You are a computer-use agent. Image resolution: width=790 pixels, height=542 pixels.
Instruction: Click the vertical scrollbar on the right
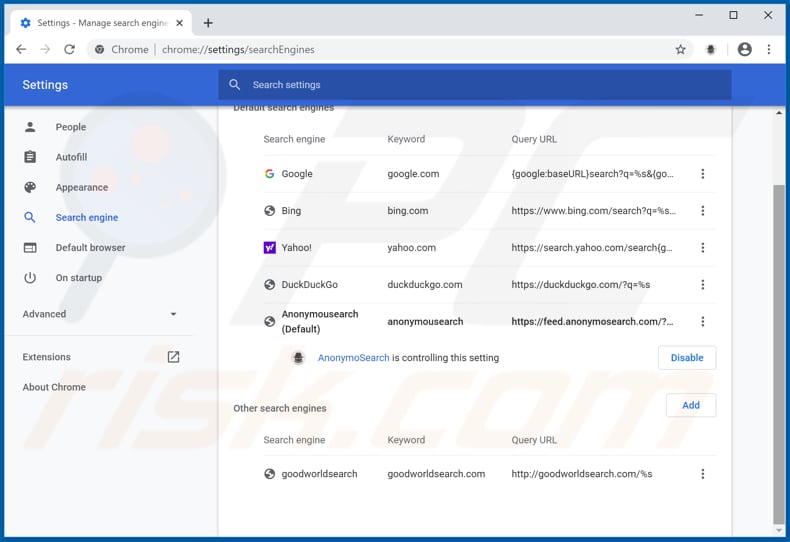tap(779, 350)
